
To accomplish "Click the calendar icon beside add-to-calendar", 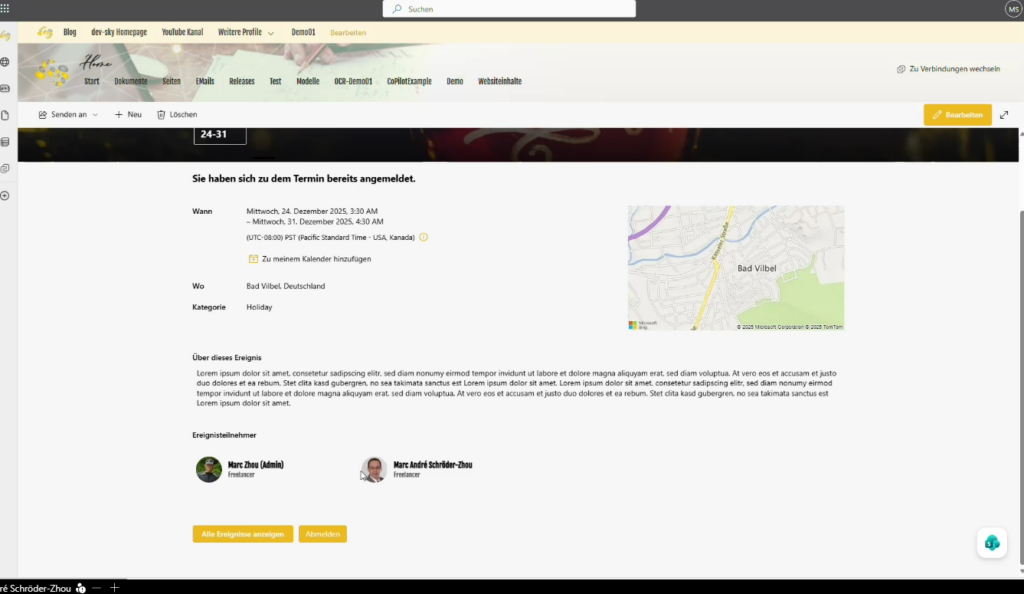I will (253, 259).
